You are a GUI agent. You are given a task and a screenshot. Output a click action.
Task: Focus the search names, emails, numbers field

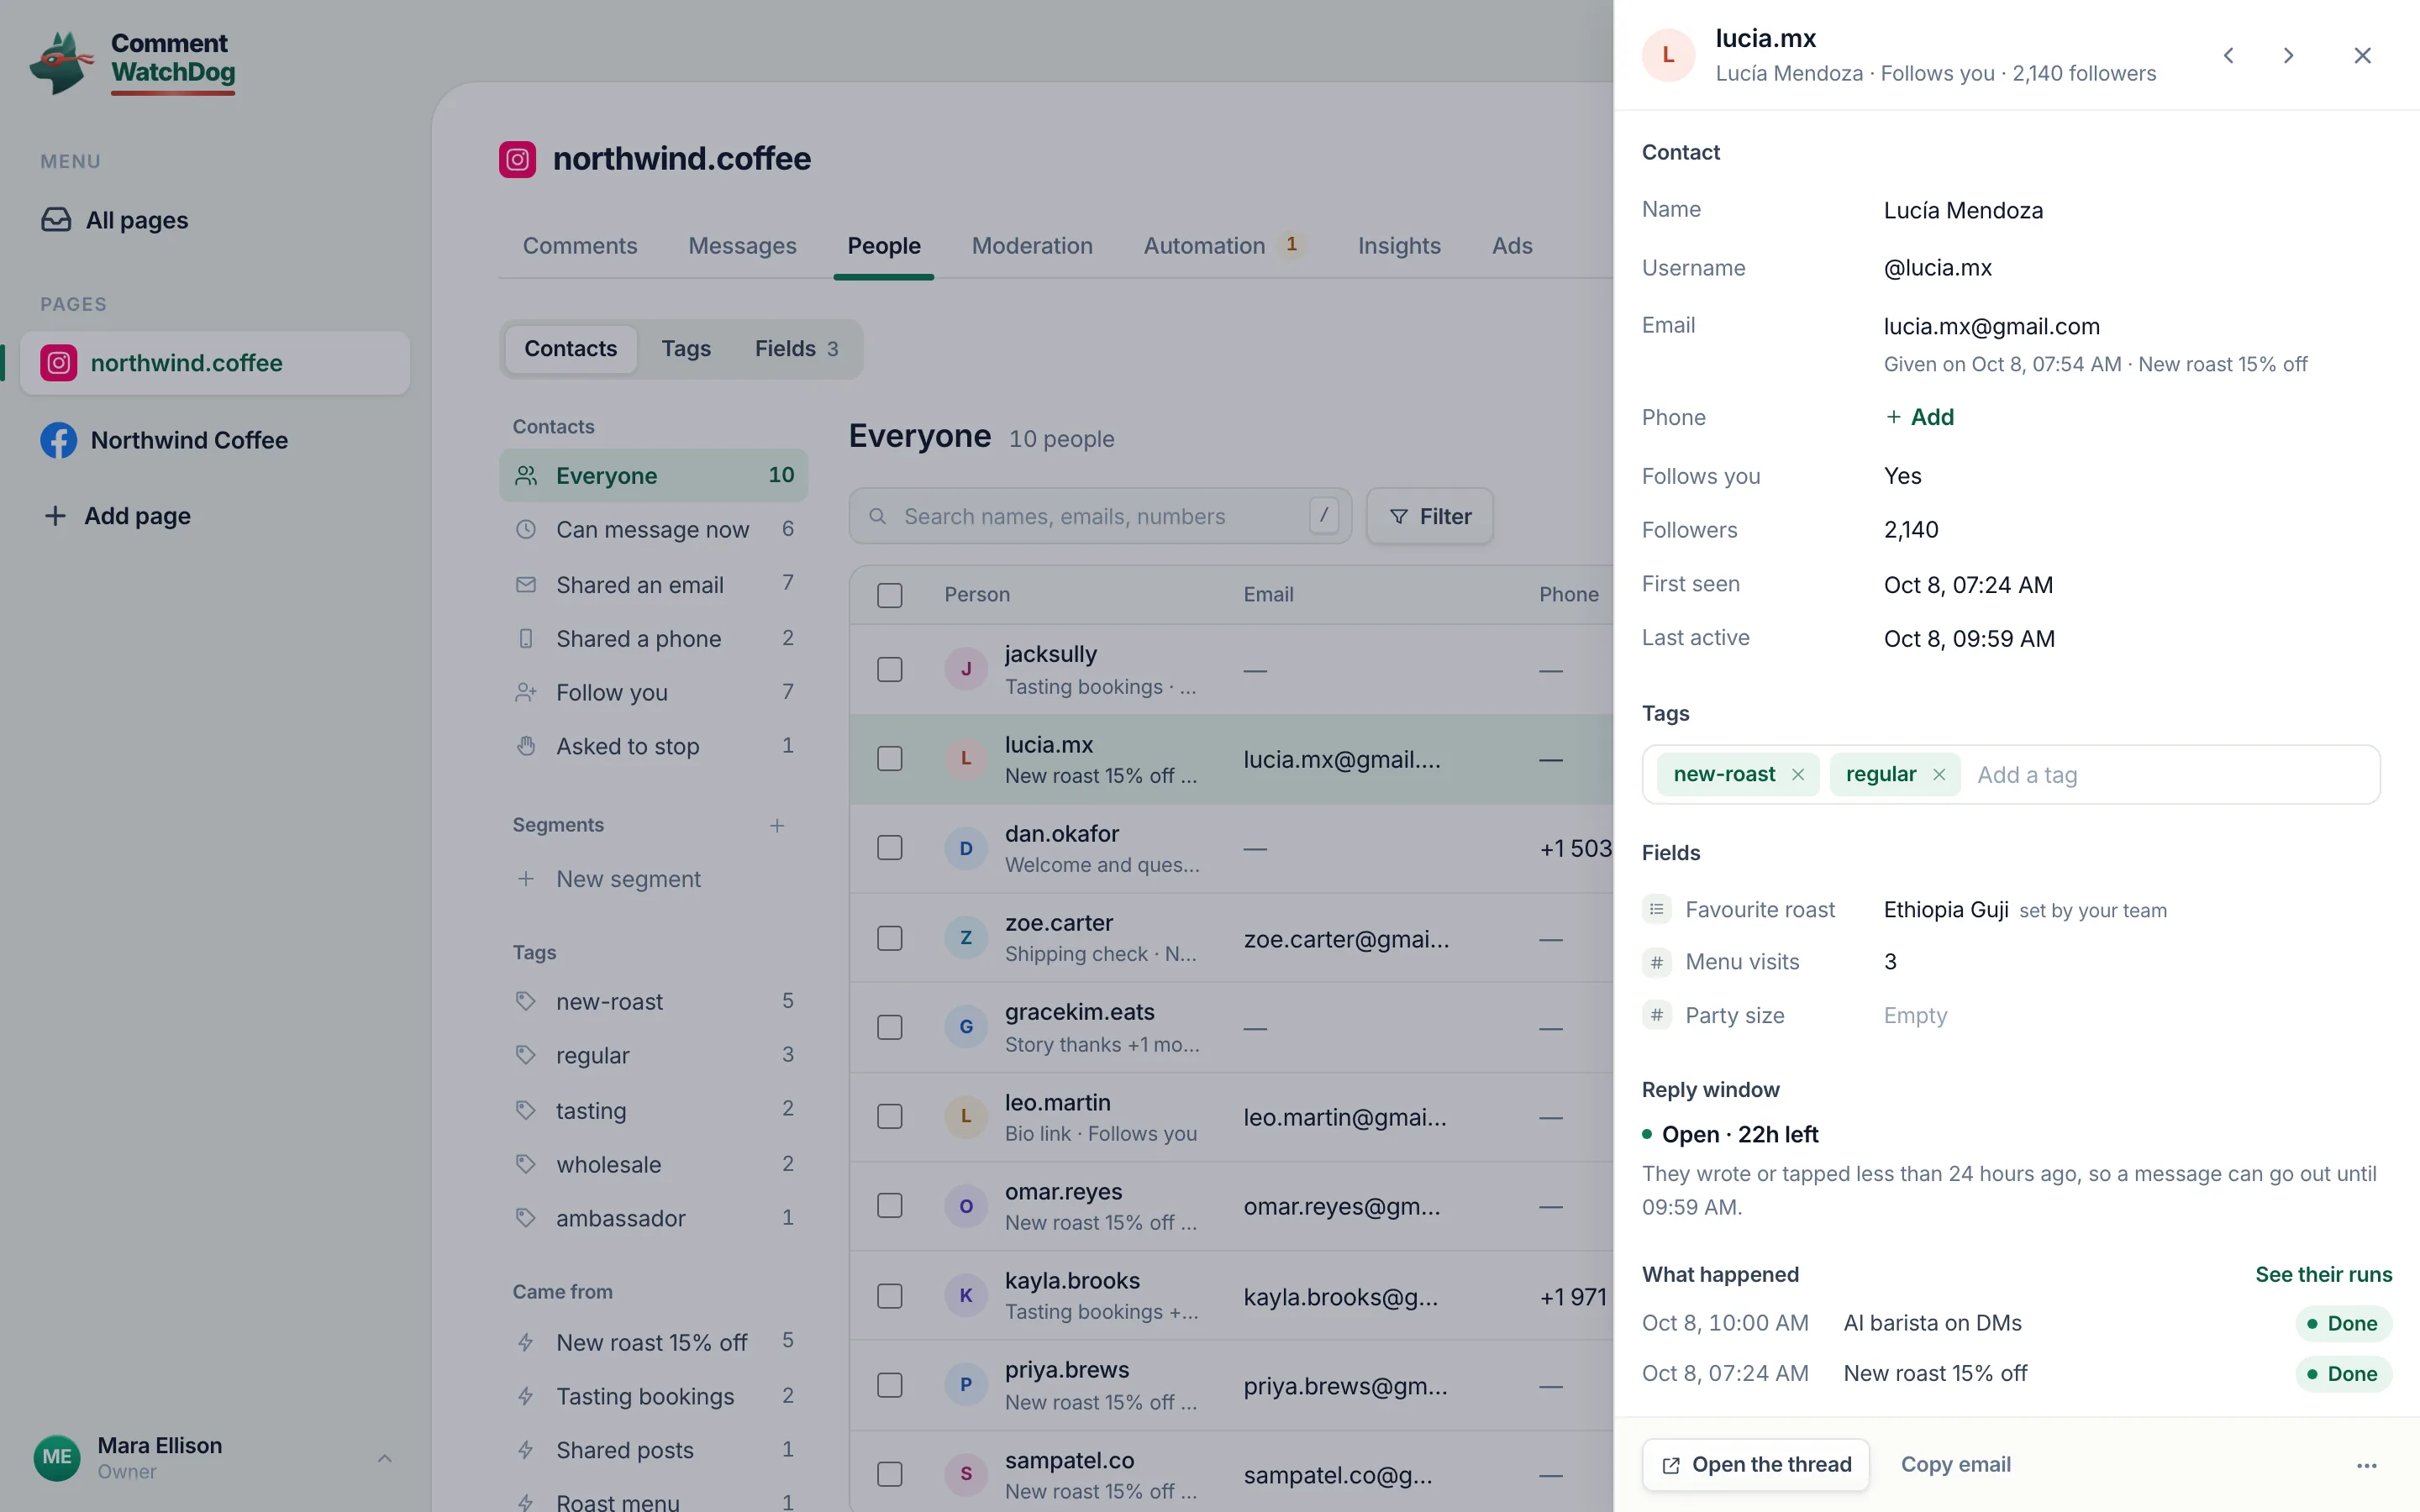[1100, 516]
